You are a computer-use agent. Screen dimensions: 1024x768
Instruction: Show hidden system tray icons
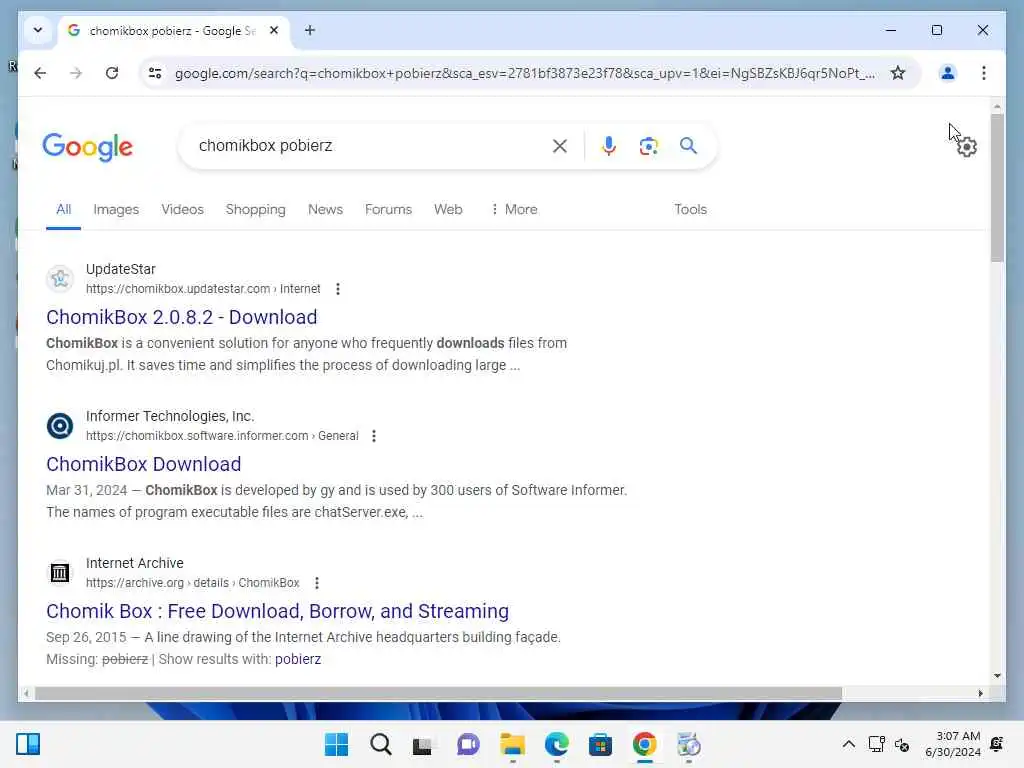pyautogui.click(x=848, y=744)
